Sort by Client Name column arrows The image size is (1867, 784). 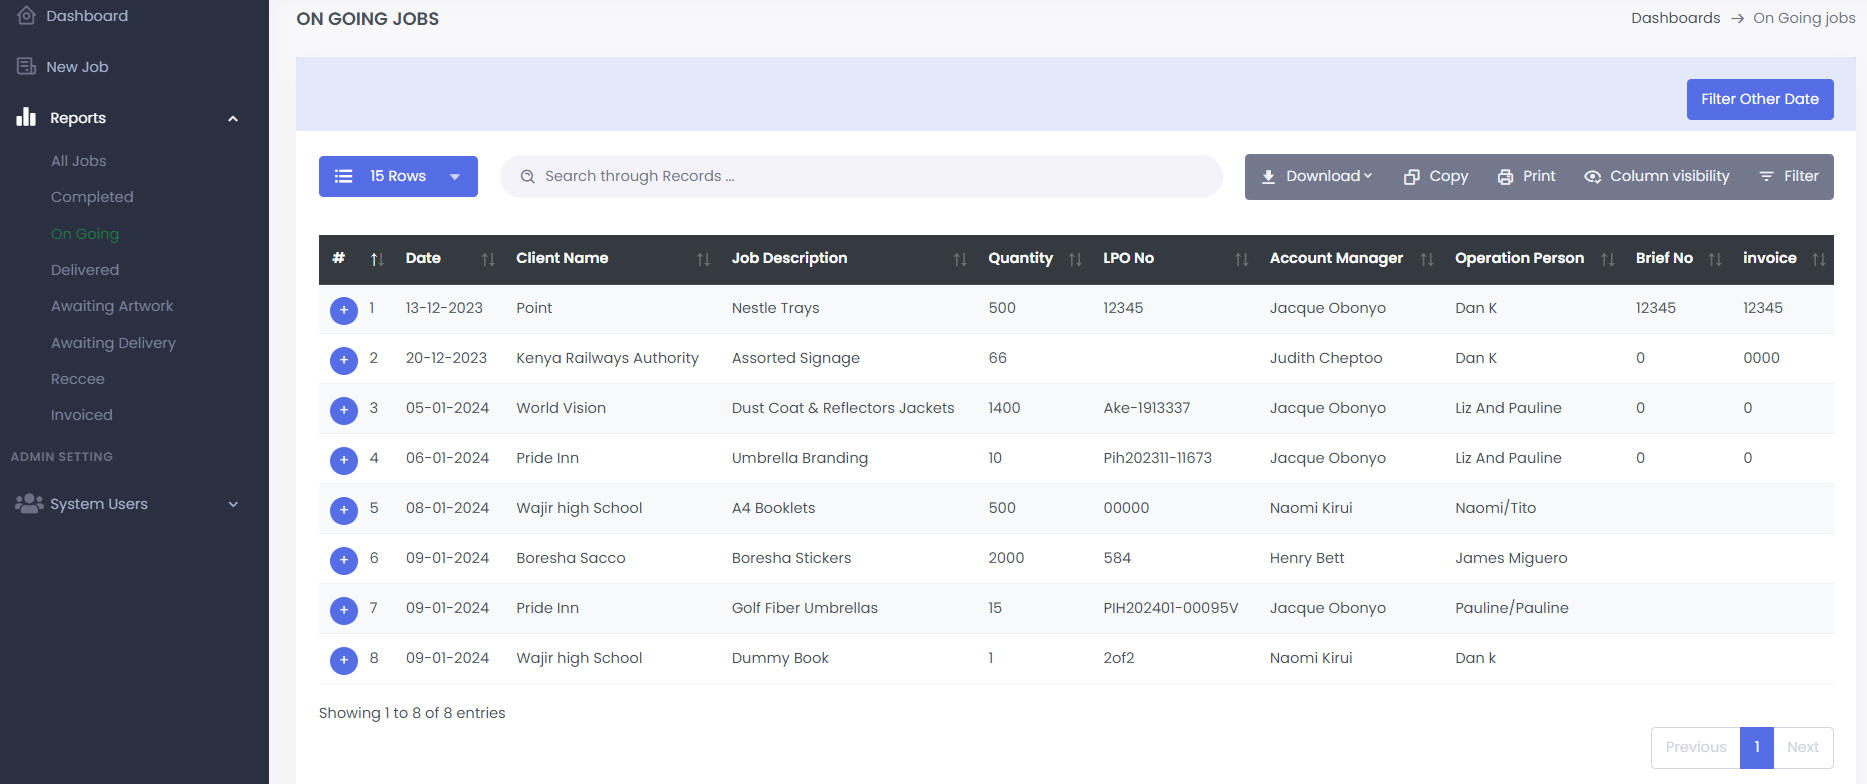coord(703,259)
